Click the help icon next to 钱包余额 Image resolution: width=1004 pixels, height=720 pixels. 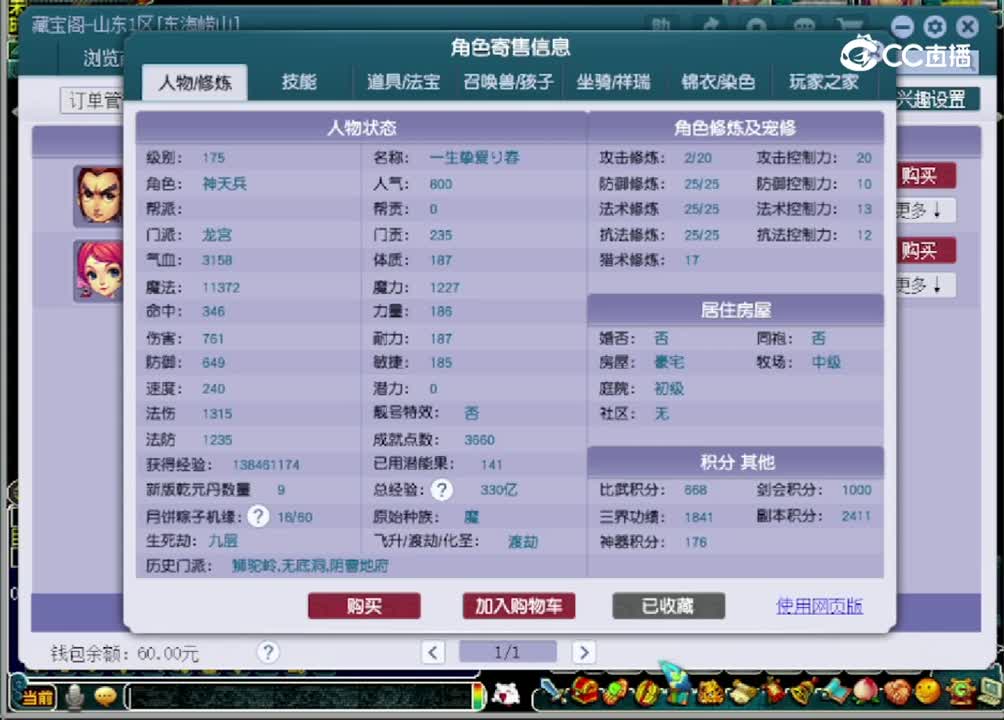pos(268,652)
